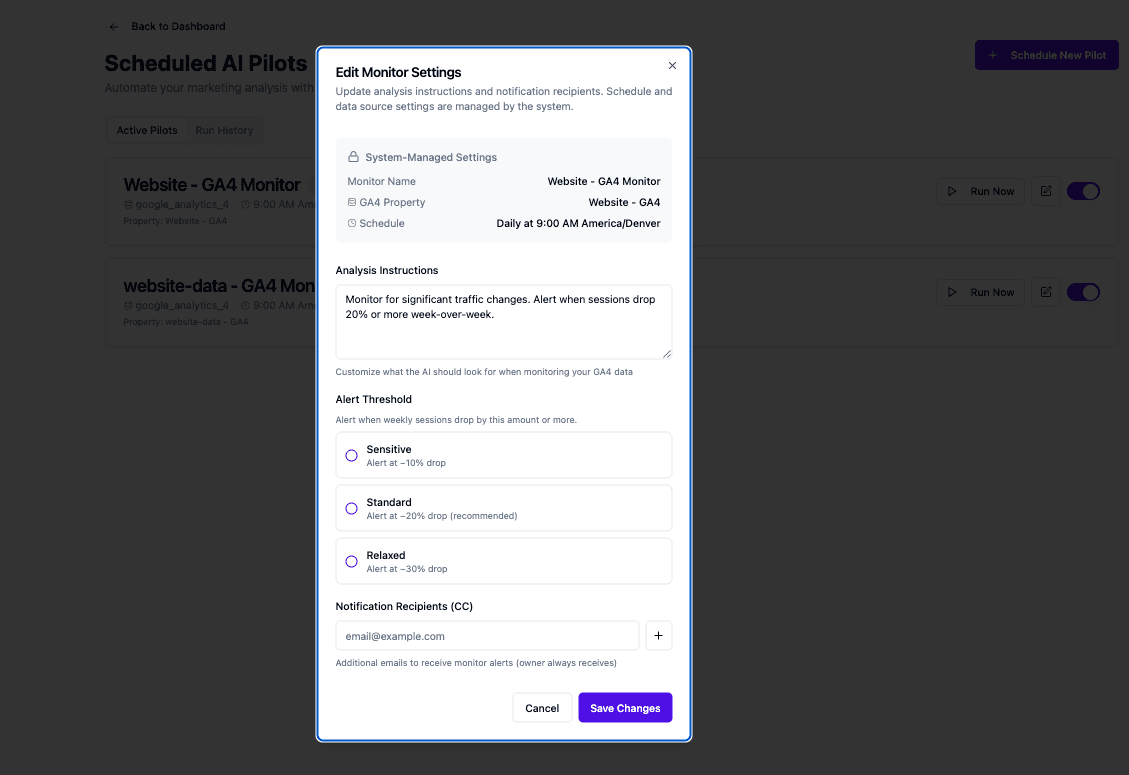1129x775 pixels.
Task: Click the back arrow beside Back to Dashboard
Action: point(113,26)
